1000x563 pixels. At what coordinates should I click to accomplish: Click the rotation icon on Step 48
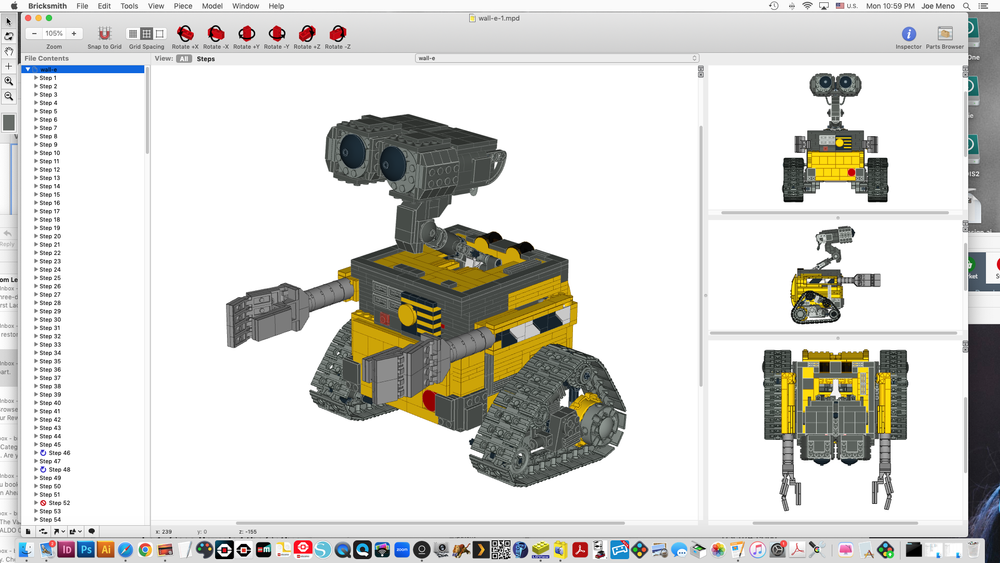[x=43, y=469]
